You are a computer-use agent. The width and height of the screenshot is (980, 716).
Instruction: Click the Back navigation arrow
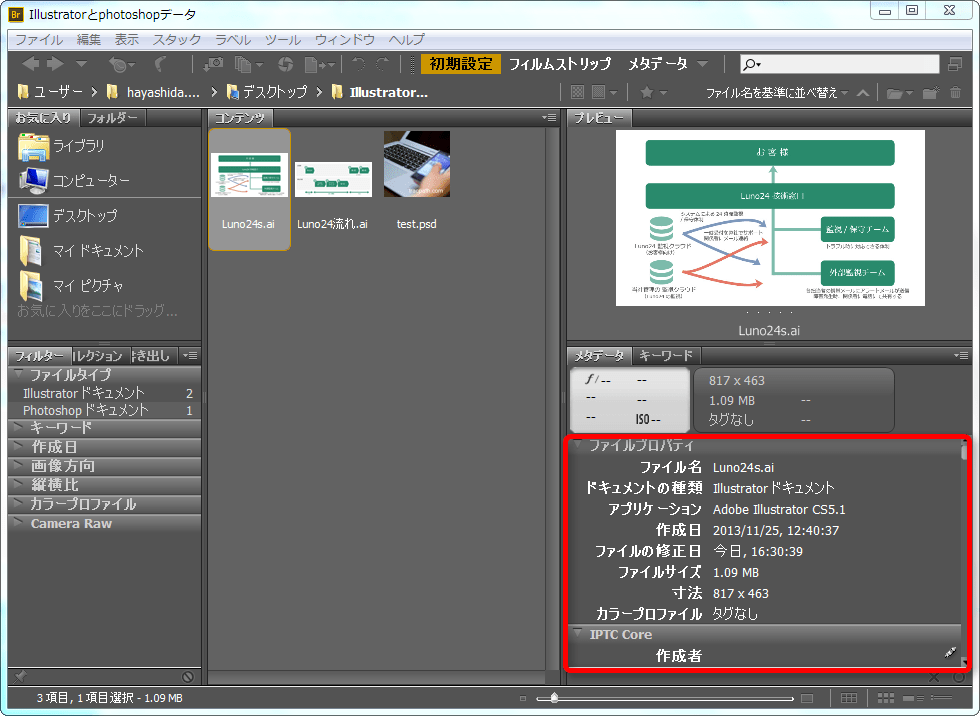coord(30,64)
